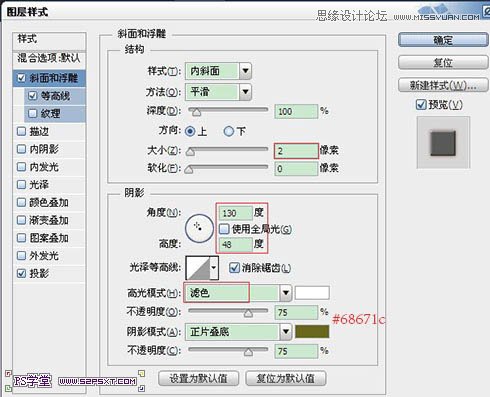
Task: Enable the 纹理 checkbox
Action: pos(32,114)
